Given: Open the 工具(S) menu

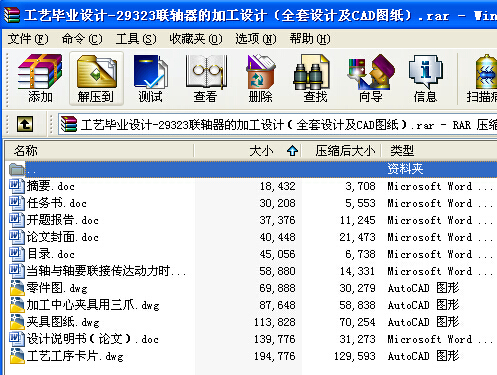Looking at the screenshot, I should (x=136, y=39).
